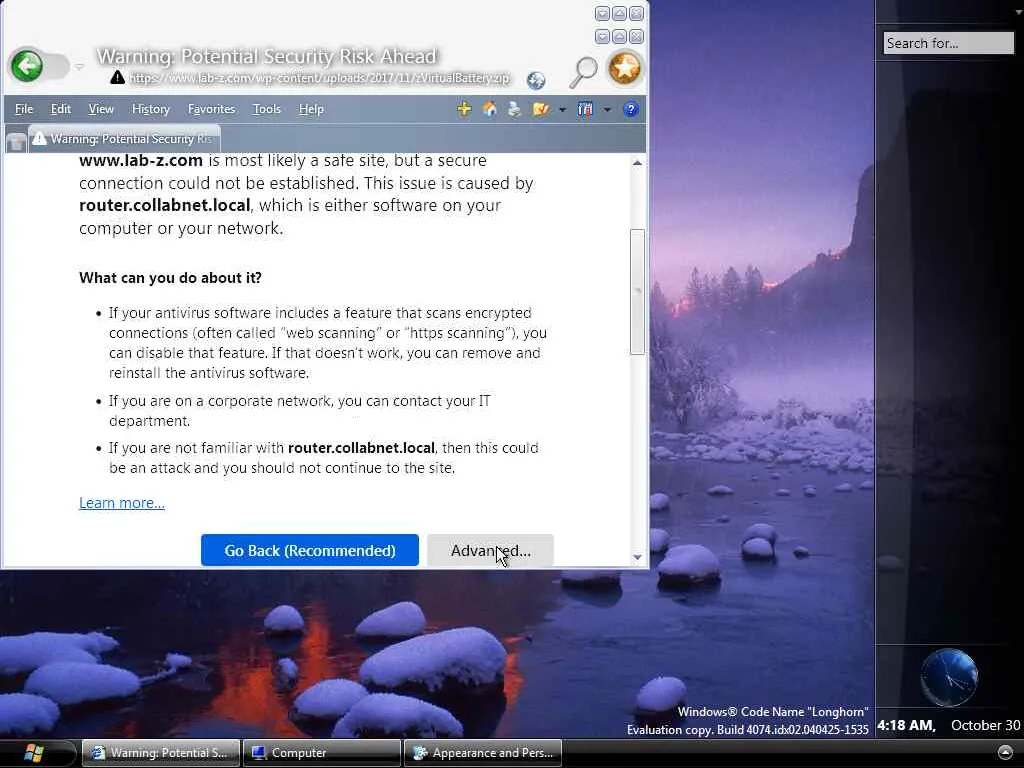Expand the arrow next to folder icon
The height and width of the screenshot is (768, 1024).
(x=562, y=110)
